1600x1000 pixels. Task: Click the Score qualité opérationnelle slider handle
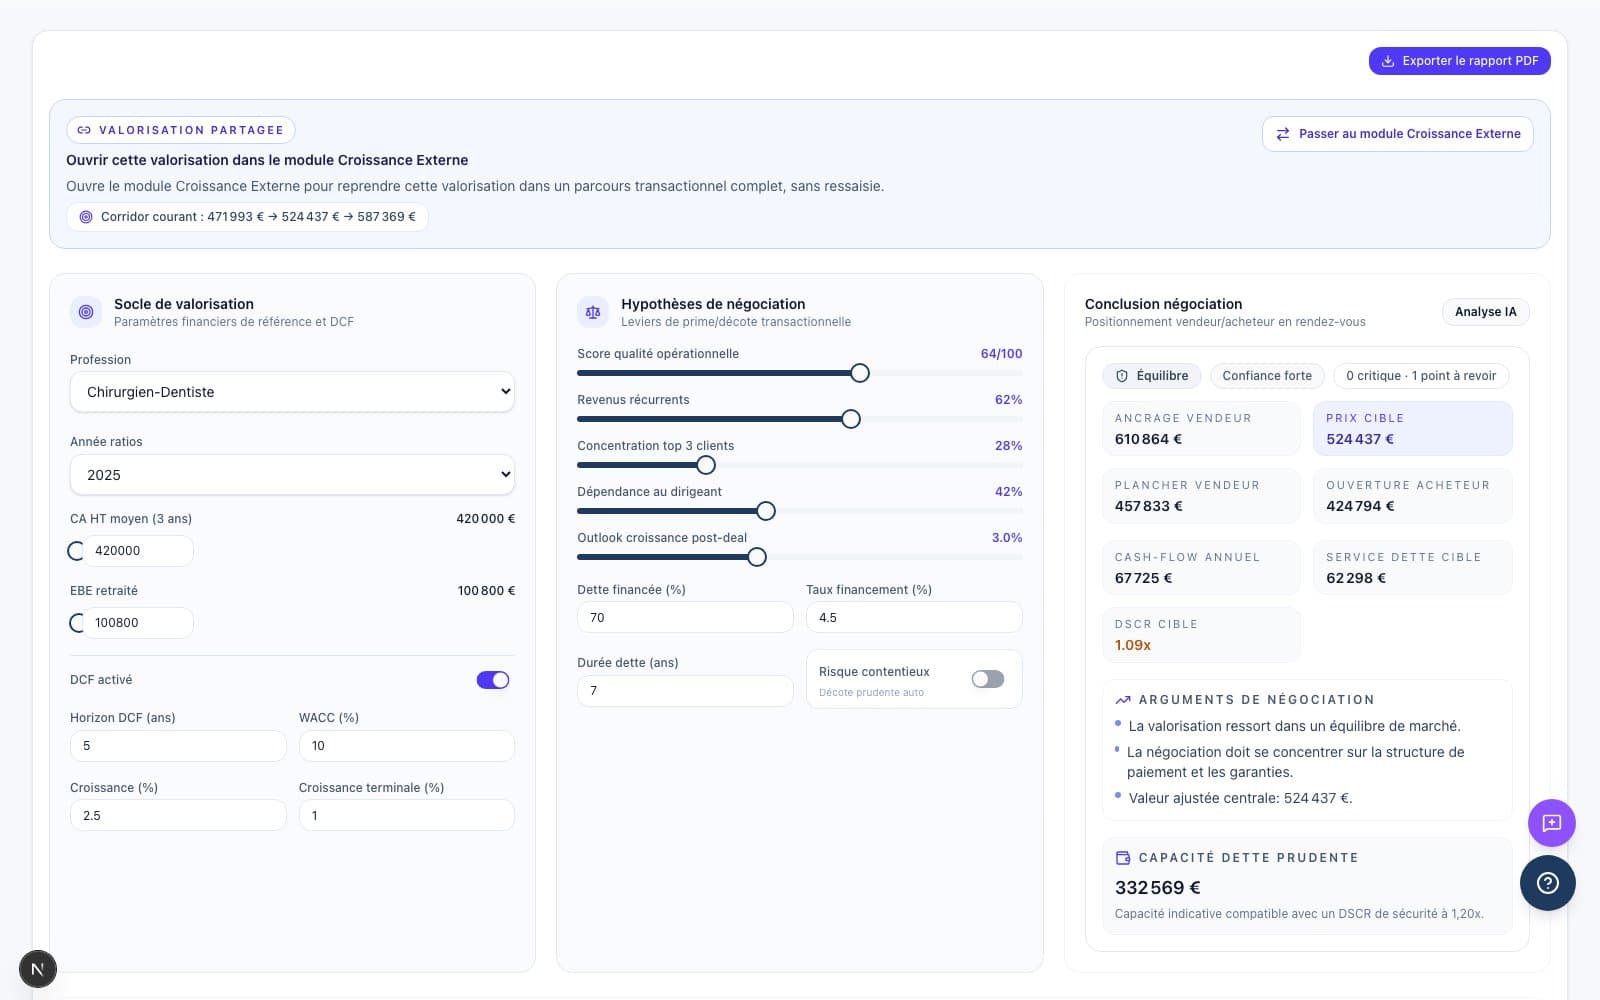coord(859,373)
